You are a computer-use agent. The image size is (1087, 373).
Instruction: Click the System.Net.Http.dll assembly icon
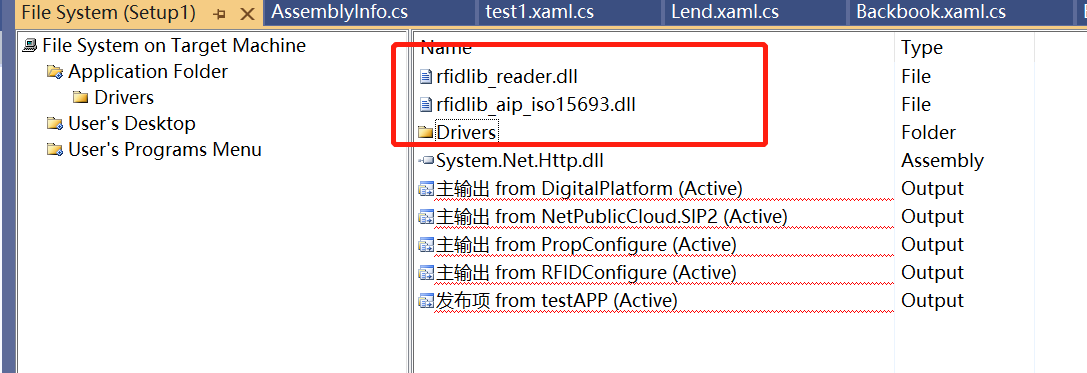pyautogui.click(x=426, y=161)
